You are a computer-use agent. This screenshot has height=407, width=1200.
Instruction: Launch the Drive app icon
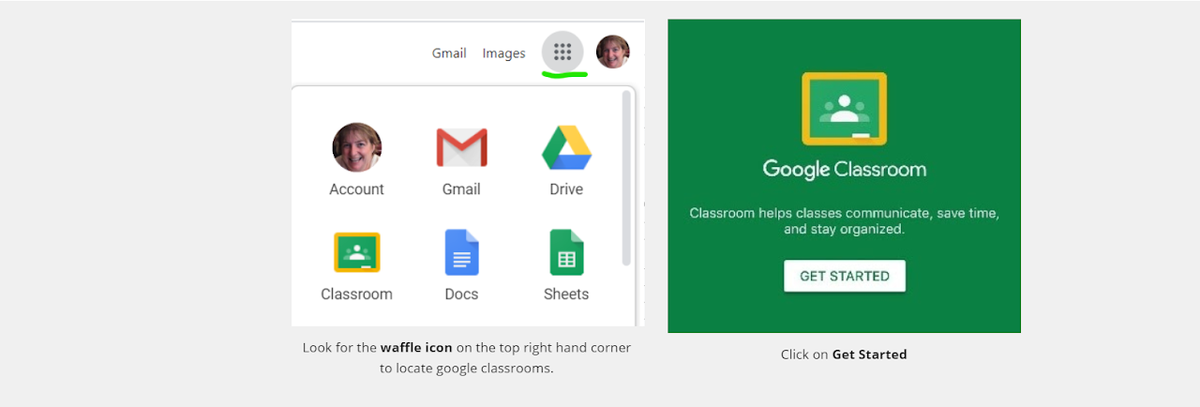pyautogui.click(x=566, y=148)
